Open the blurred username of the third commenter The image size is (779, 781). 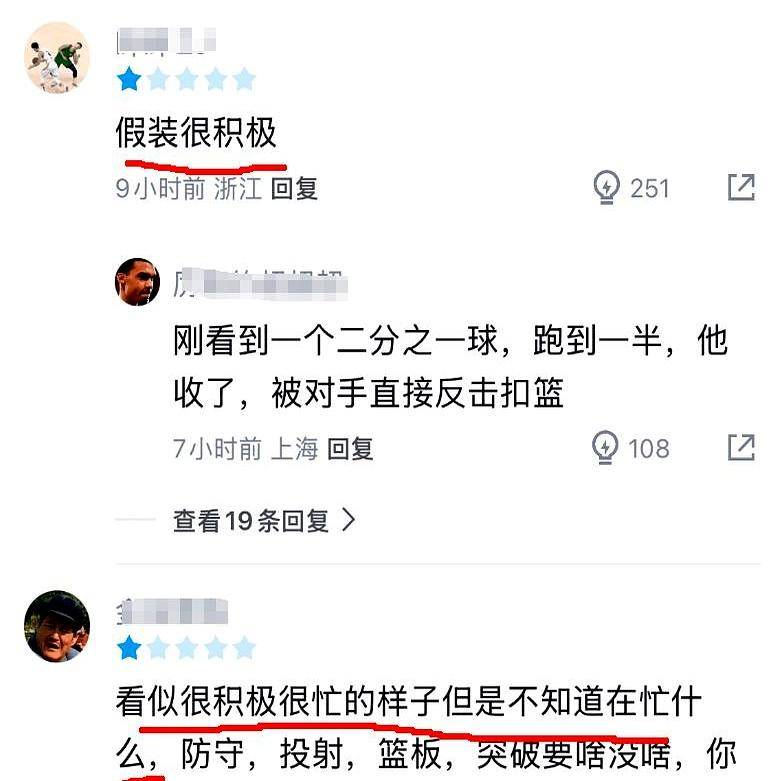click(x=172, y=611)
